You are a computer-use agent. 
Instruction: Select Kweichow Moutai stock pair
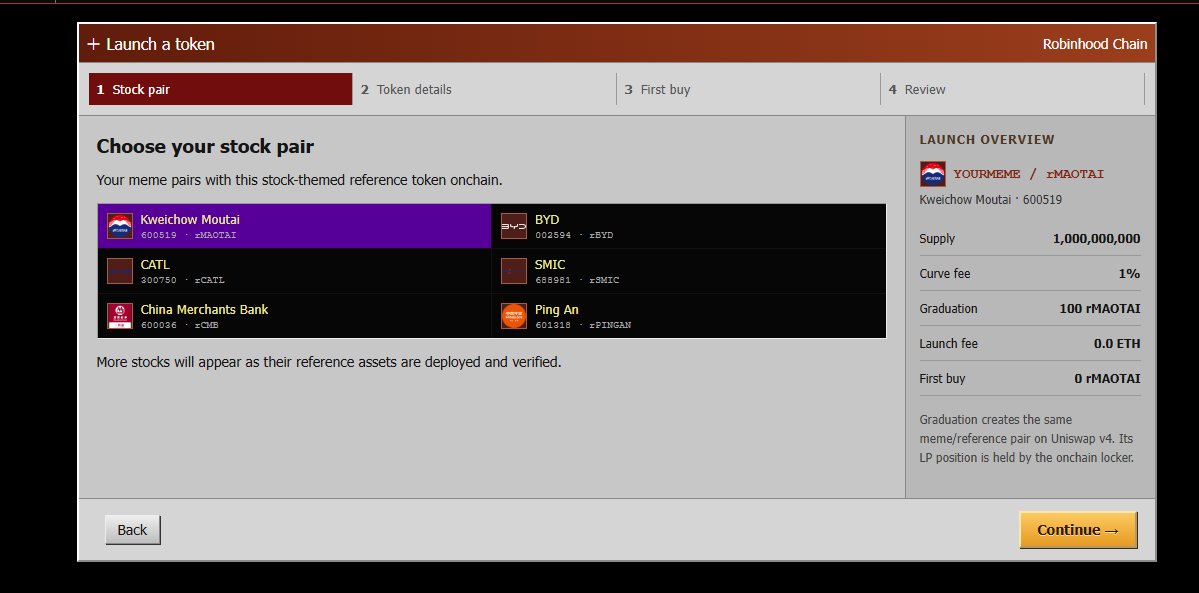(x=294, y=226)
